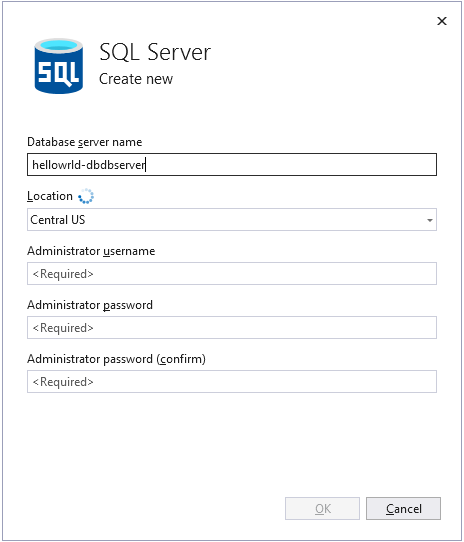Click the Cancel button

403,508
